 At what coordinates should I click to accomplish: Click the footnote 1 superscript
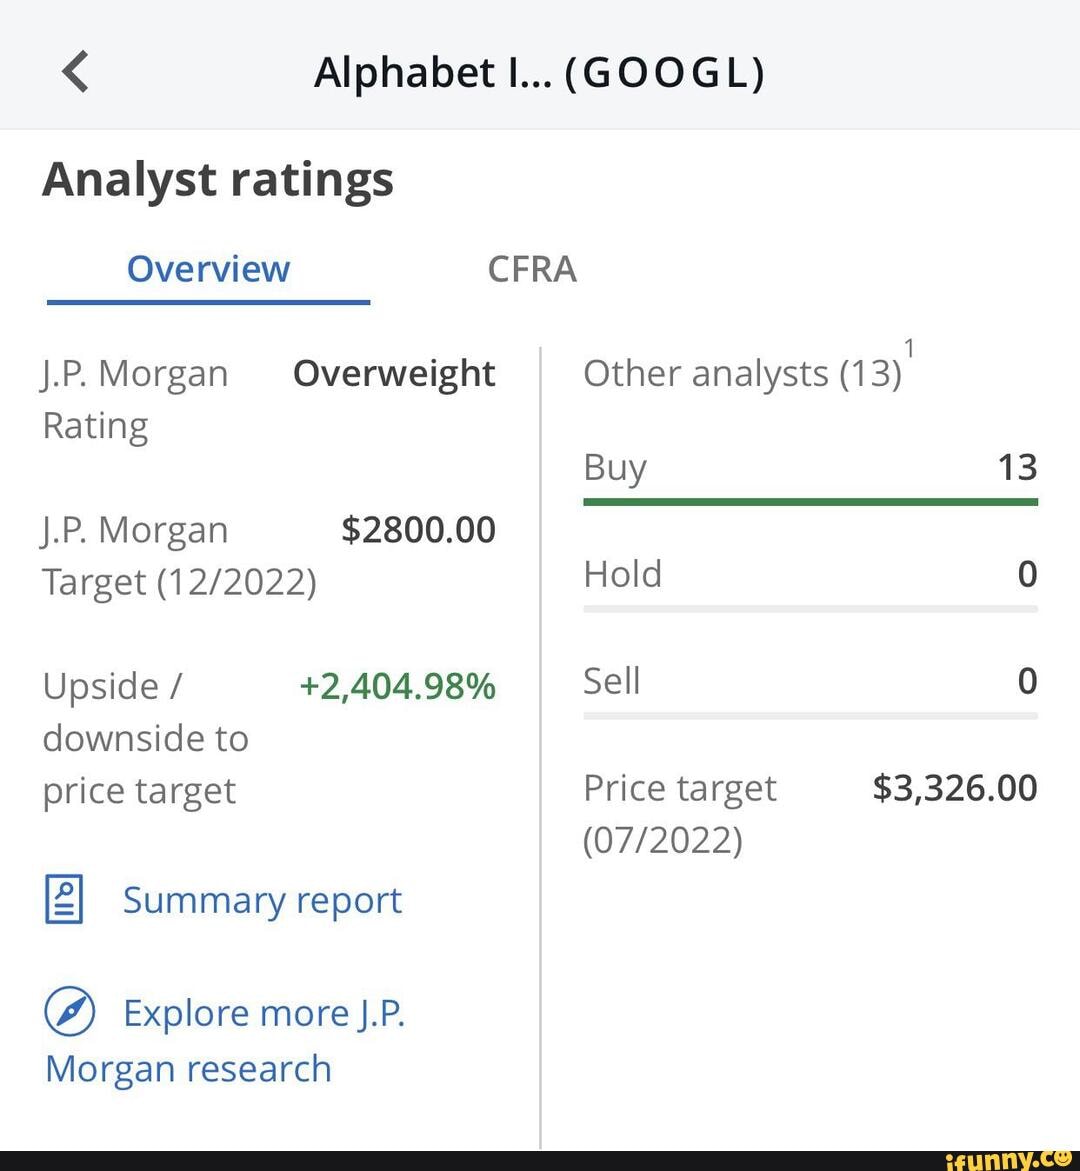click(909, 348)
